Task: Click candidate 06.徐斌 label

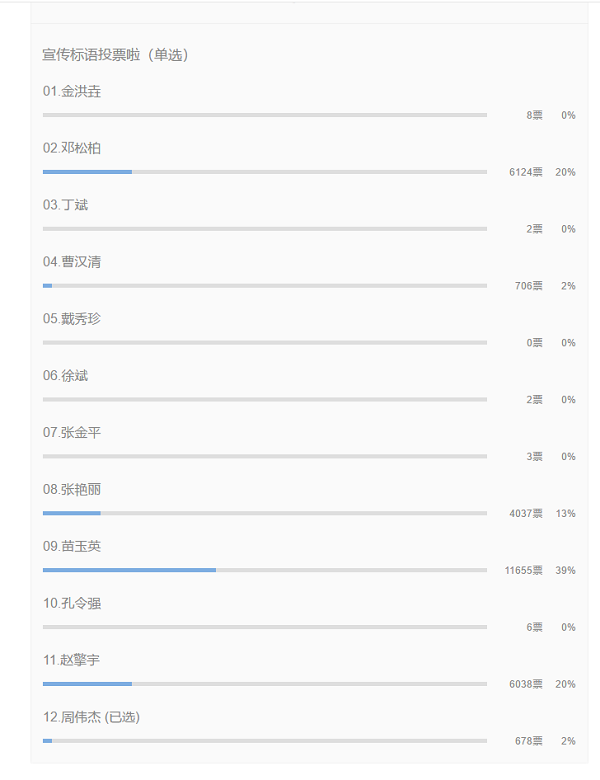Action: point(65,376)
